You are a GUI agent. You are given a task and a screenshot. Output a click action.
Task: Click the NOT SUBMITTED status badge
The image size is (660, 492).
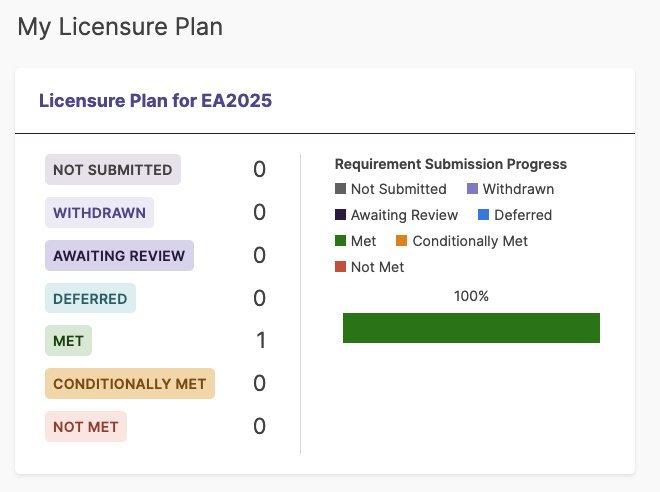point(113,170)
